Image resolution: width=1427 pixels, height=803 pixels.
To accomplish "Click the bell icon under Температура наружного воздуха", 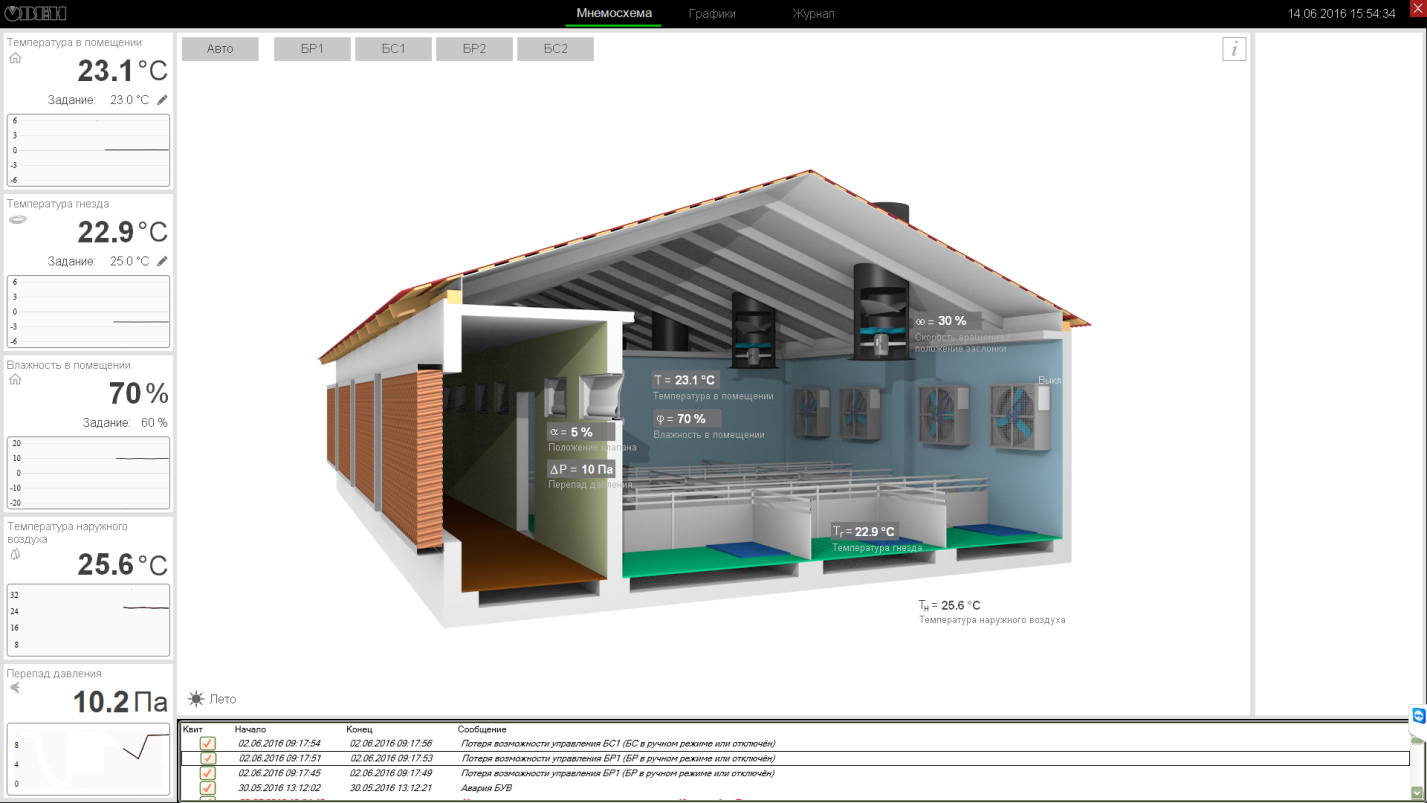I will [x=15, y=554].
